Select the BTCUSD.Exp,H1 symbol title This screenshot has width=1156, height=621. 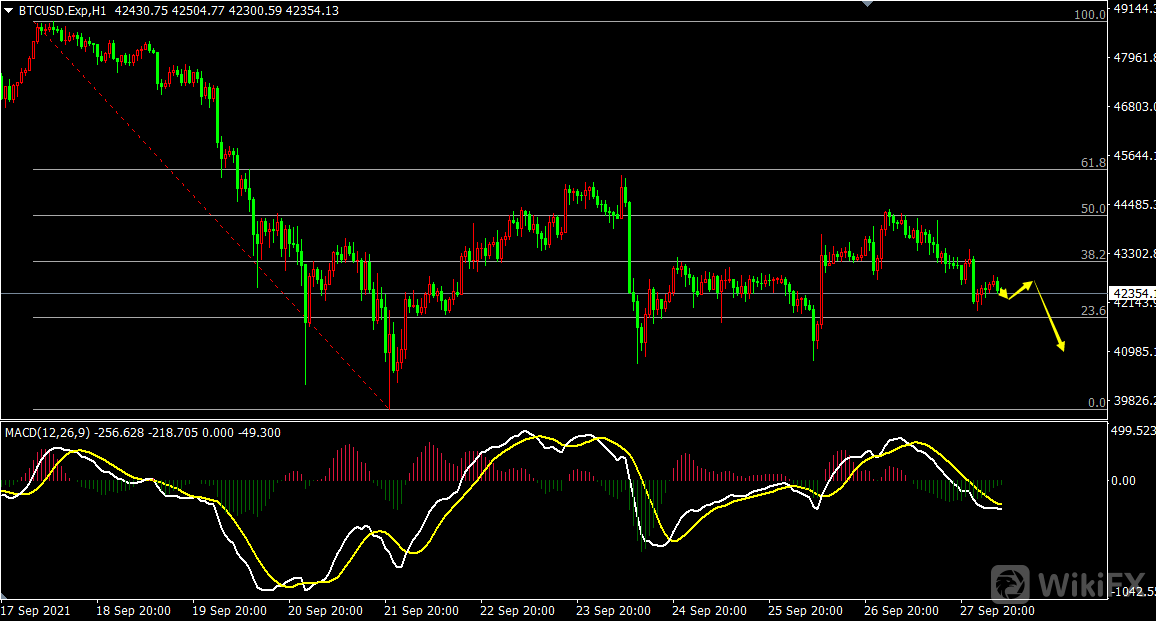(x=63, y=10)
